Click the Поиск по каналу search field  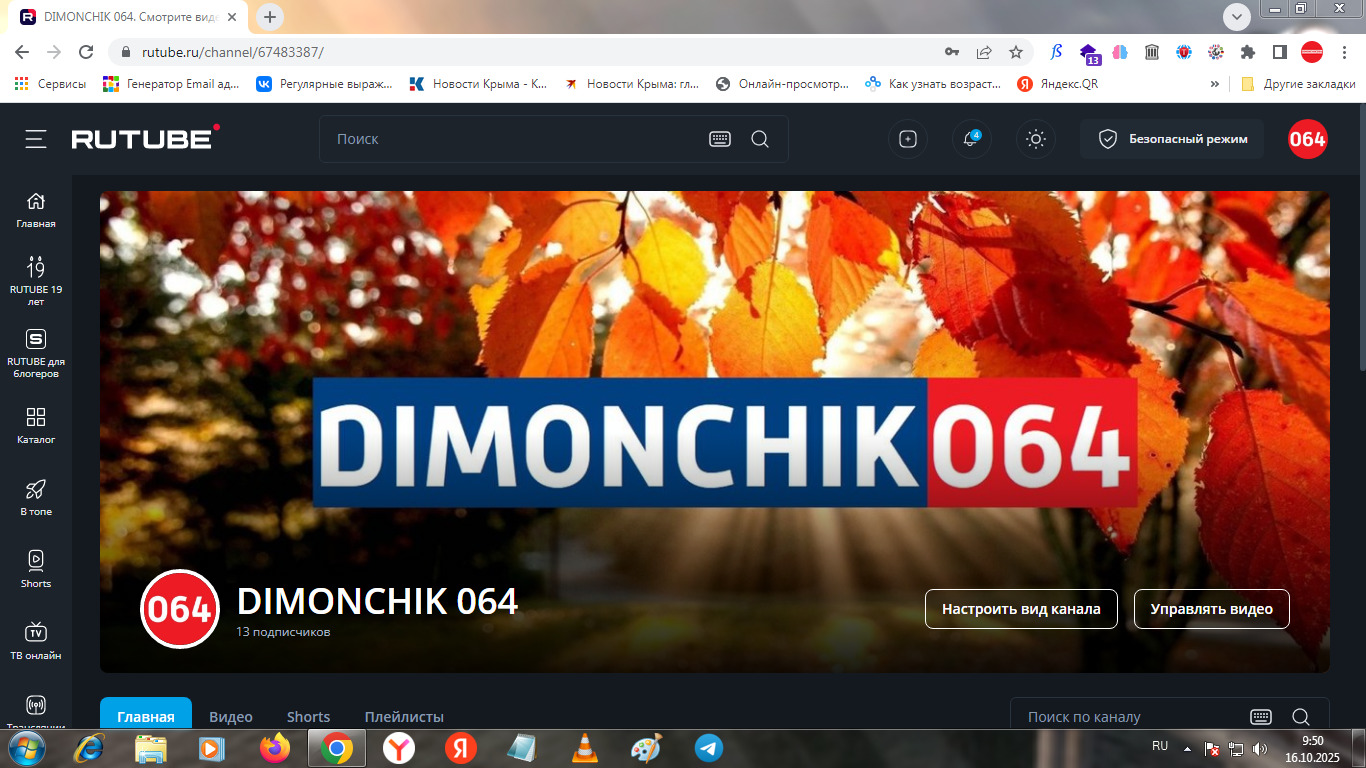click(x=1130, y=717)
